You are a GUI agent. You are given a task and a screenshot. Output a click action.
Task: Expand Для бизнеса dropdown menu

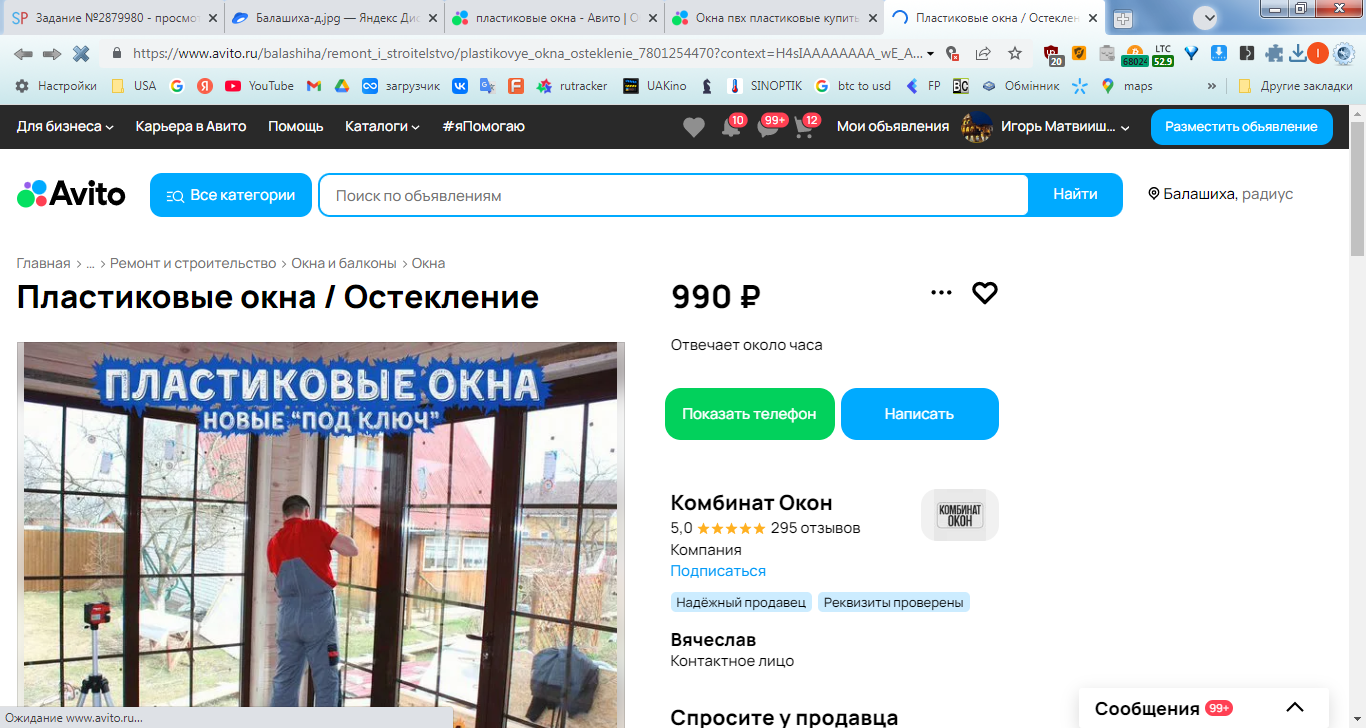65,126
